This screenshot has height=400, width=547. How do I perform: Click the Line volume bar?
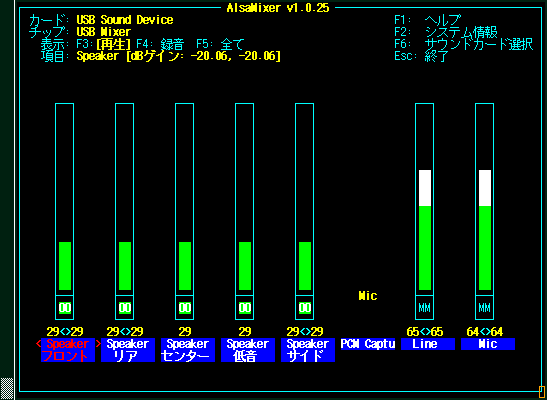[425, 199]
